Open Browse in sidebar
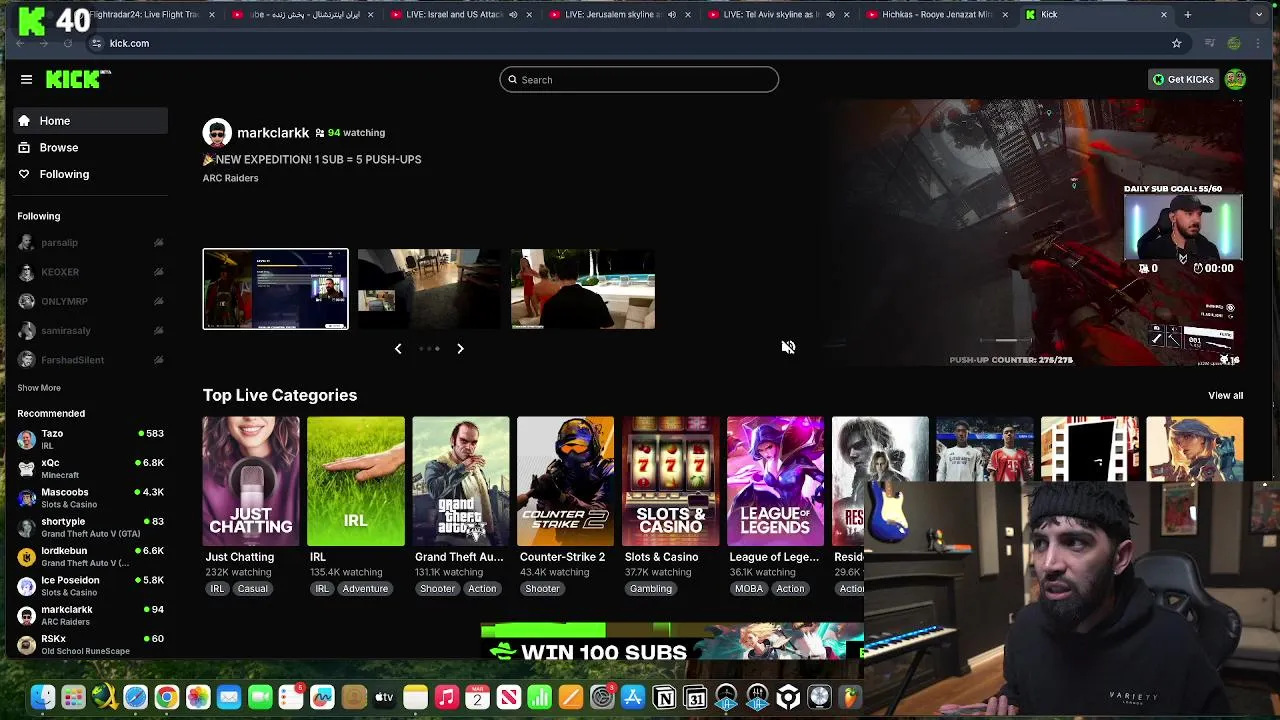The height and width of the screenshot is (720, 1280). tap(90, 147)
